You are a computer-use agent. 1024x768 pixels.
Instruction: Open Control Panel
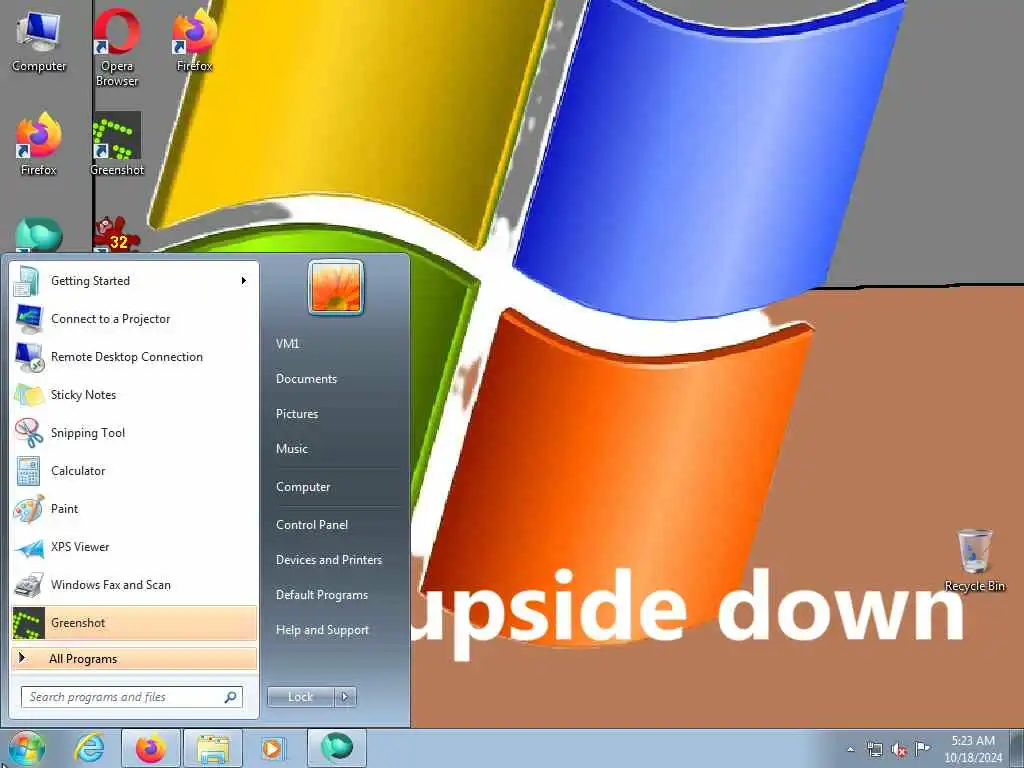click(x=312, y=525)
